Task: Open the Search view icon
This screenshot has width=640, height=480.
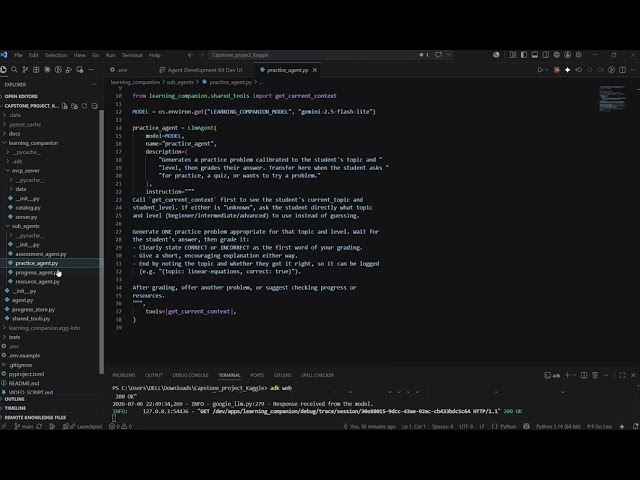Action: coord(14,70)
